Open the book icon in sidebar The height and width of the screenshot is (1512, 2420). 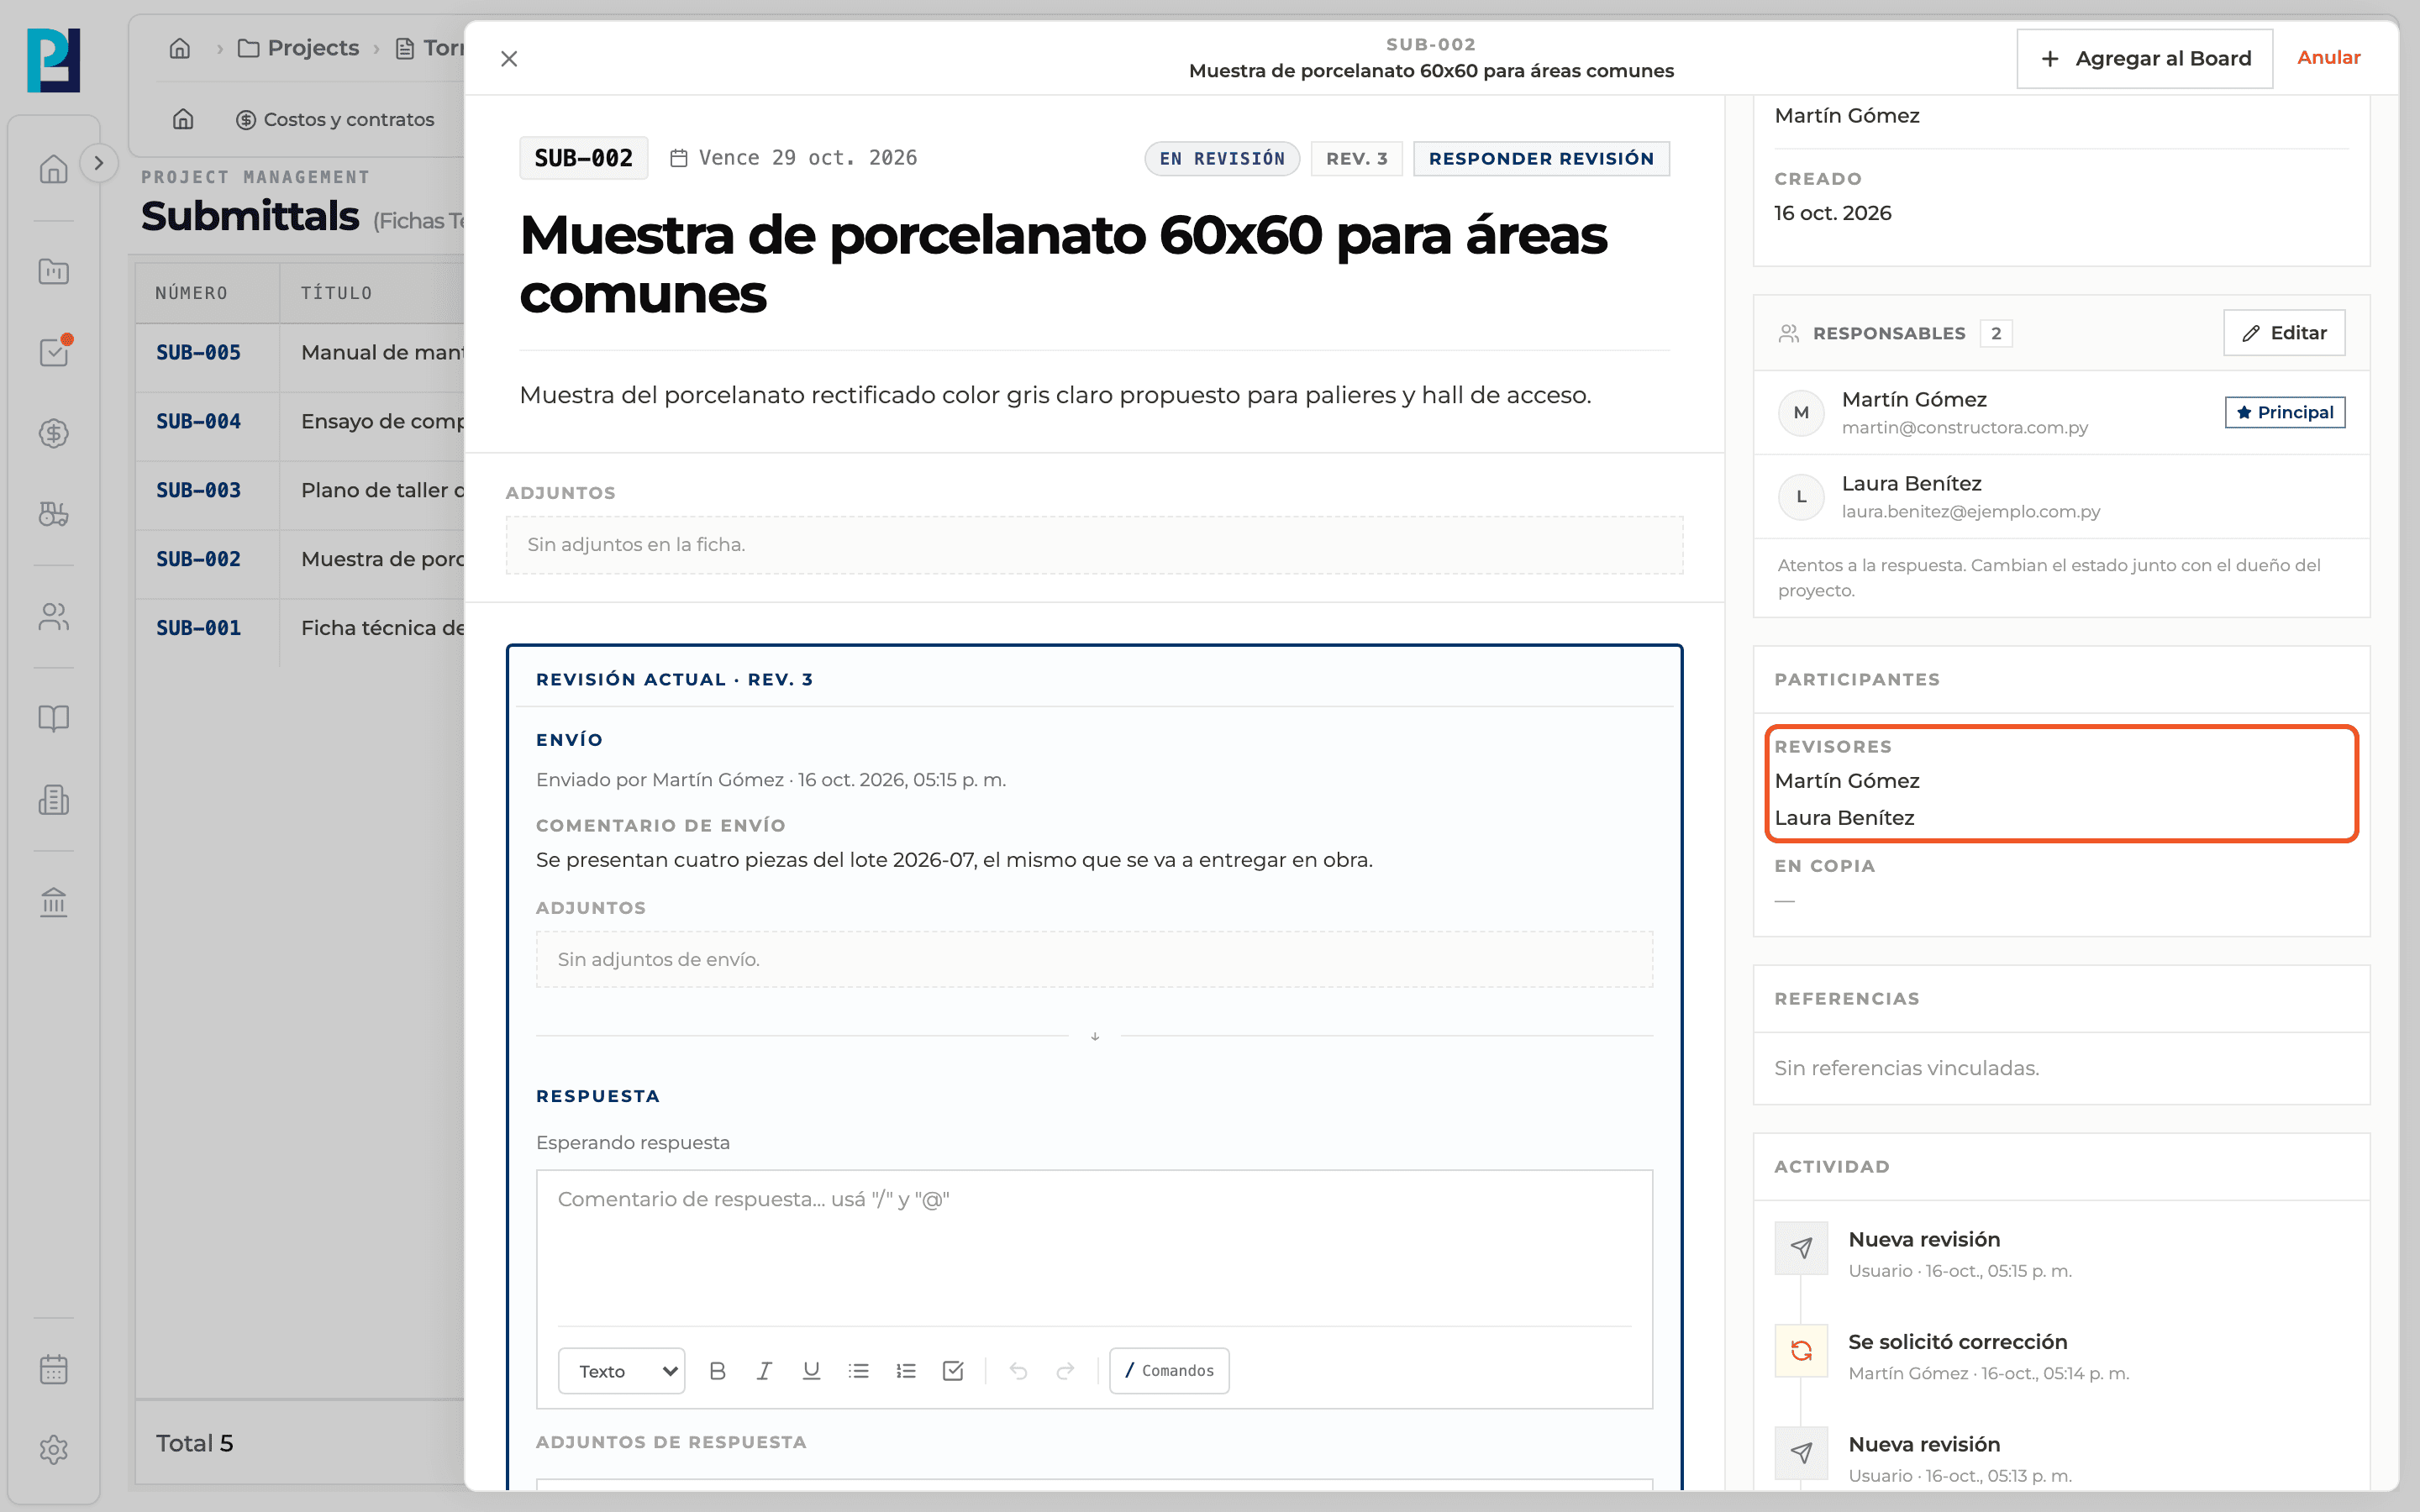tap(53, 718)
